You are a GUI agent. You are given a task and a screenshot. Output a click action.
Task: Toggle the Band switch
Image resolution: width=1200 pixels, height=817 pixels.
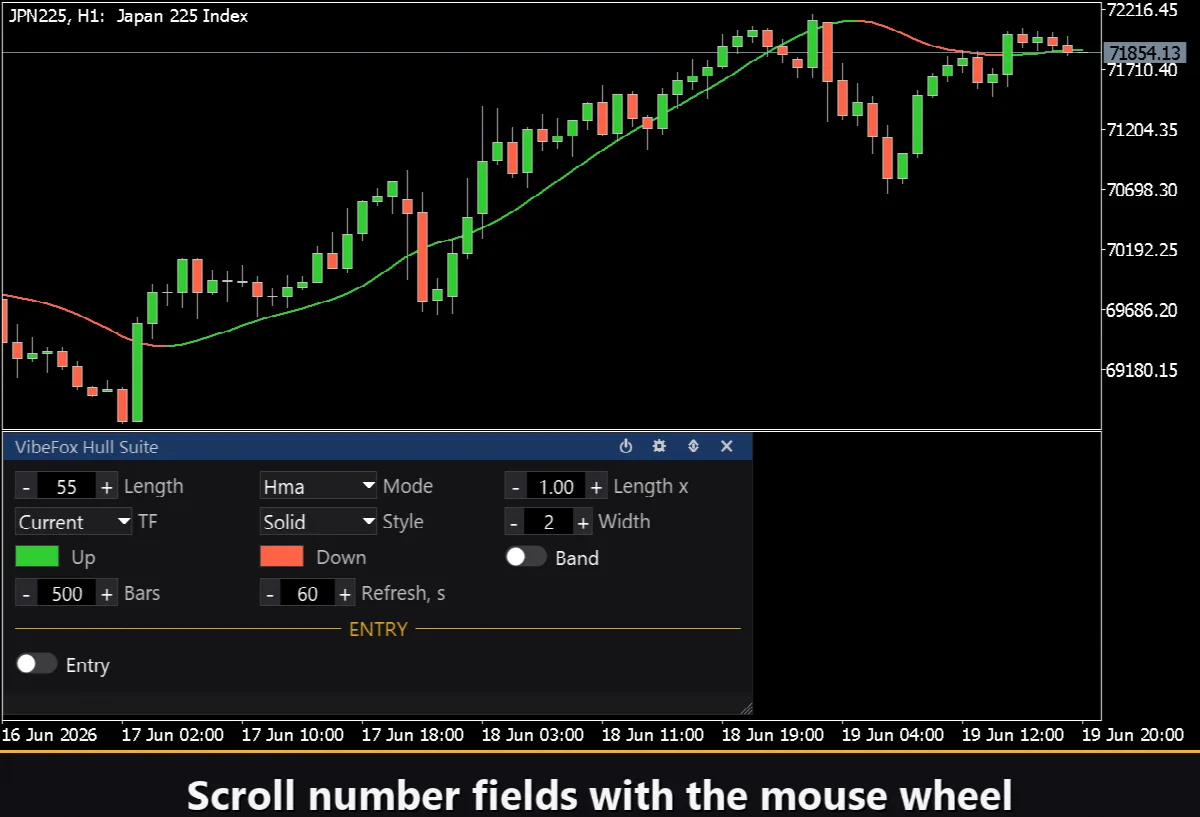coord(526,557)
